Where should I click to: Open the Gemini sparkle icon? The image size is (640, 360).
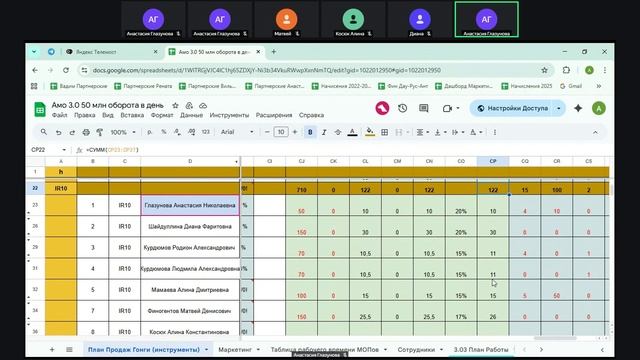click(578, 108)
